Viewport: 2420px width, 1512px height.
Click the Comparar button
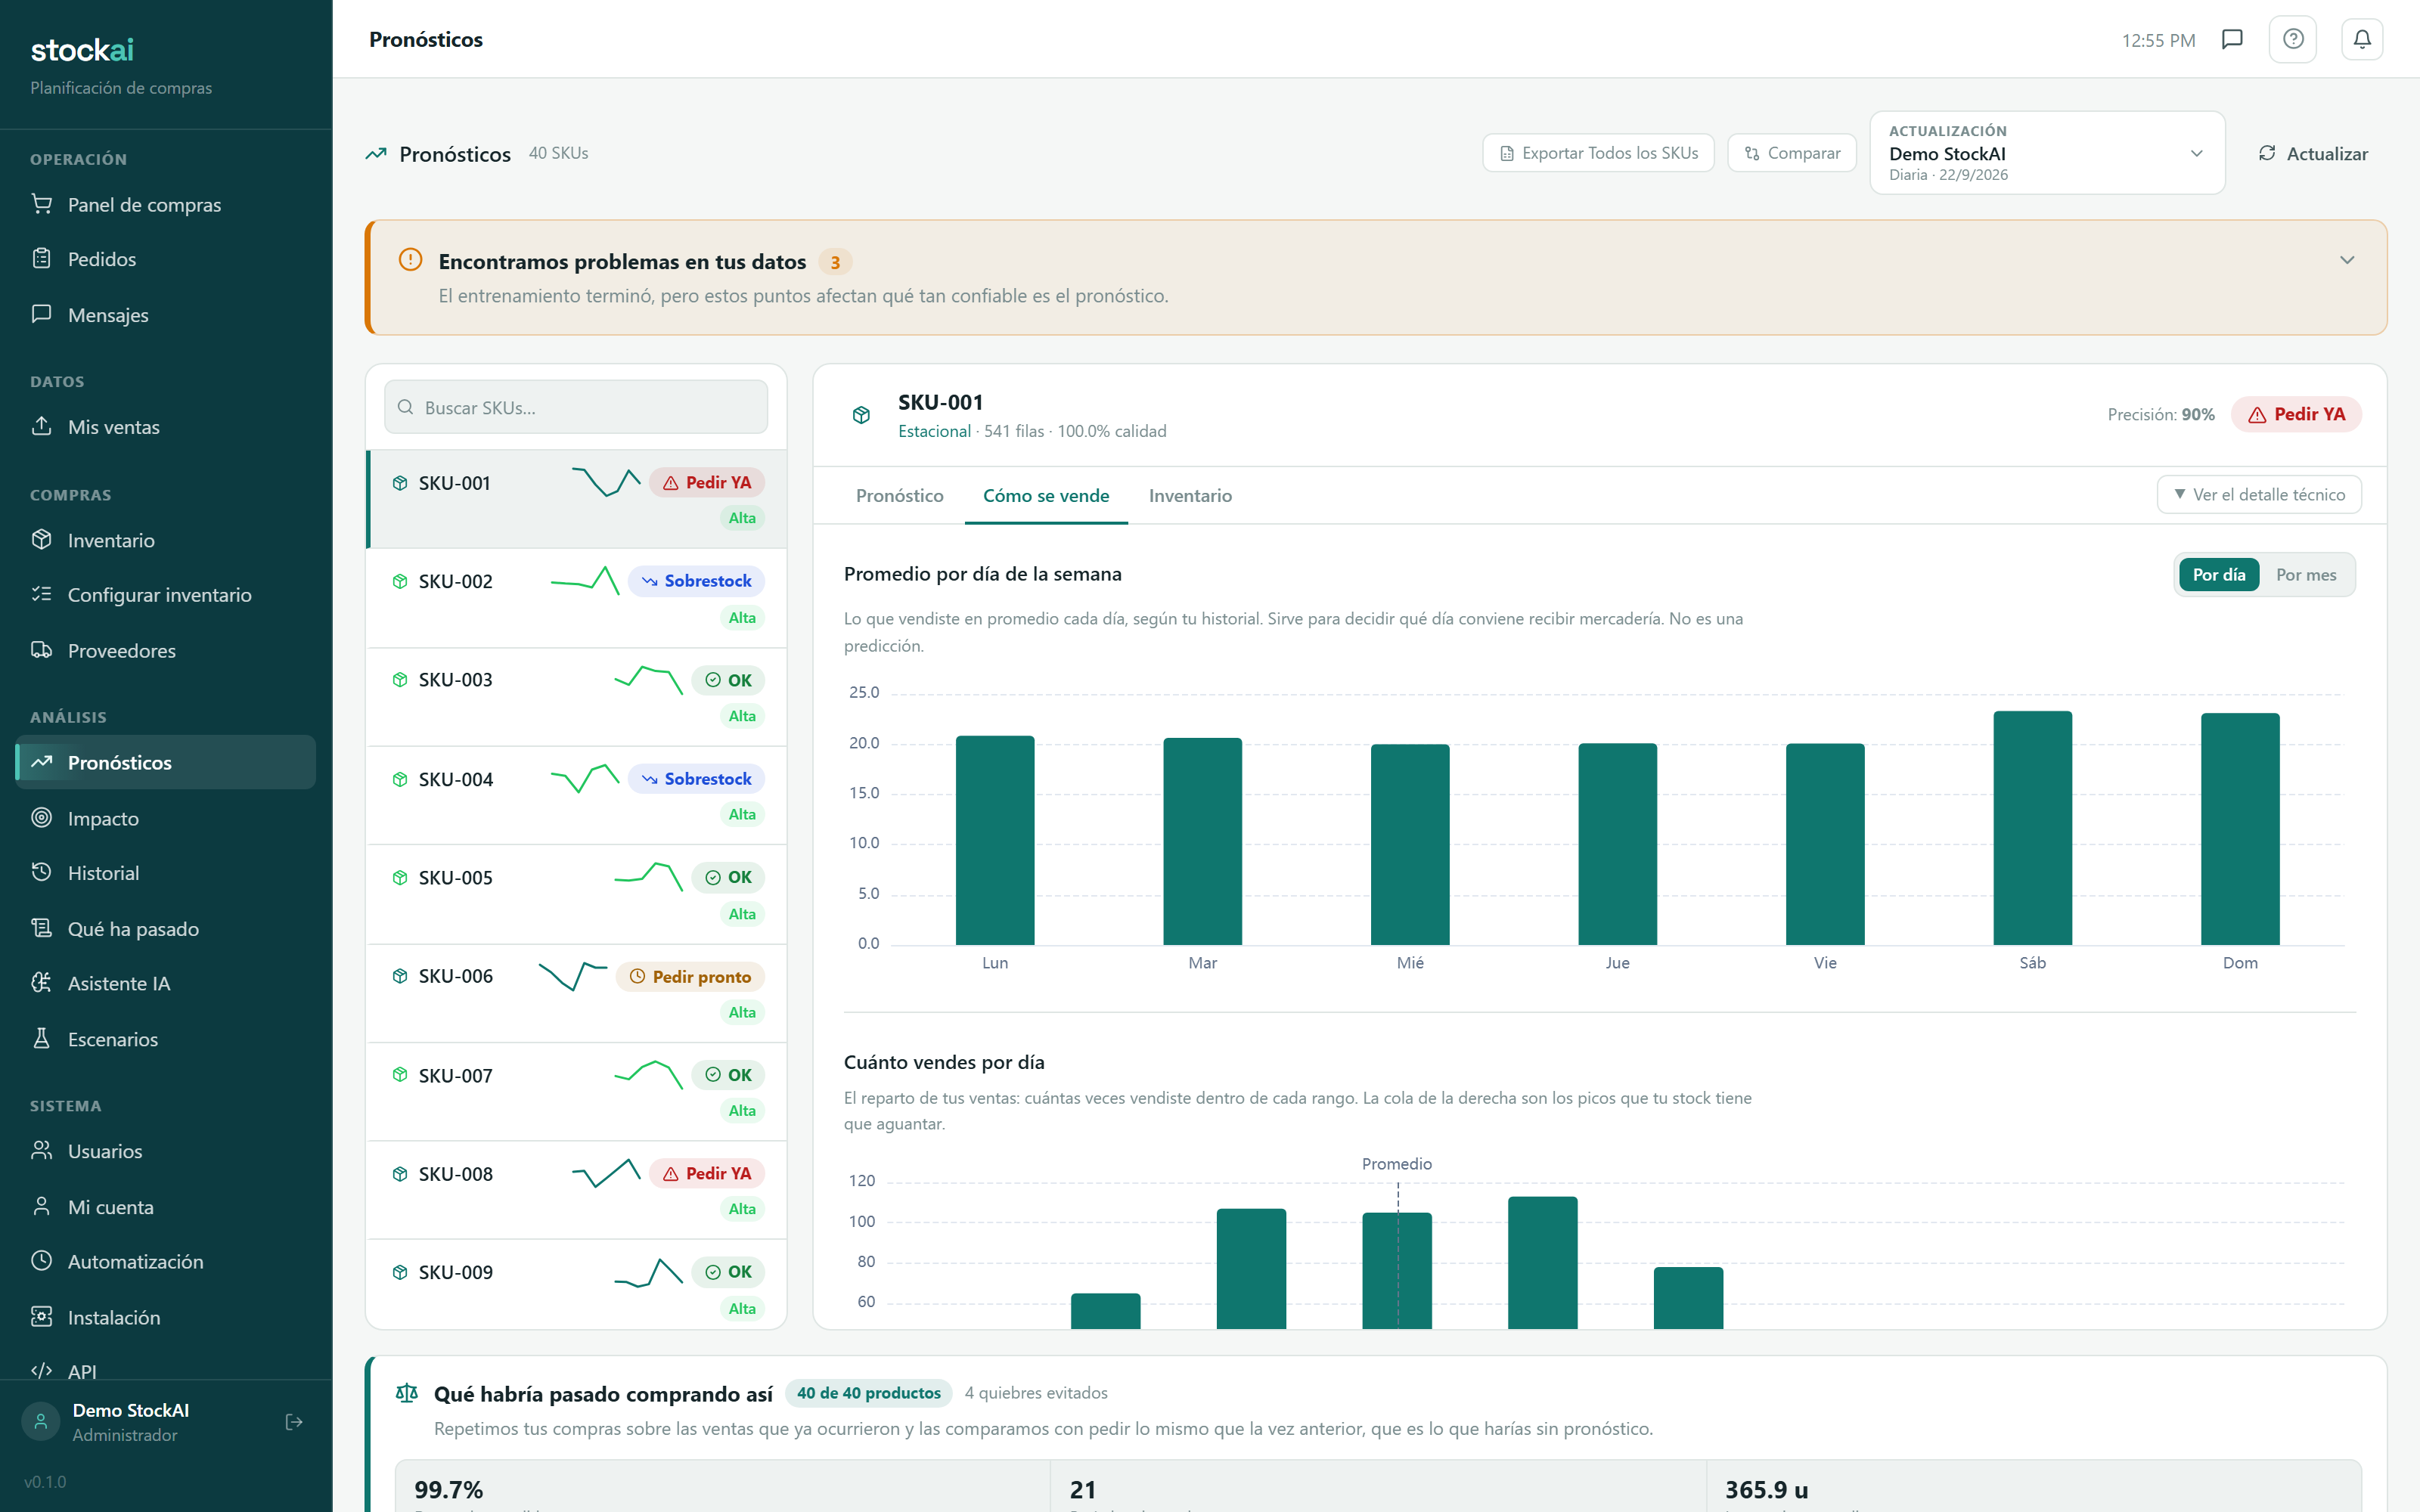(x=1792, y=153)
